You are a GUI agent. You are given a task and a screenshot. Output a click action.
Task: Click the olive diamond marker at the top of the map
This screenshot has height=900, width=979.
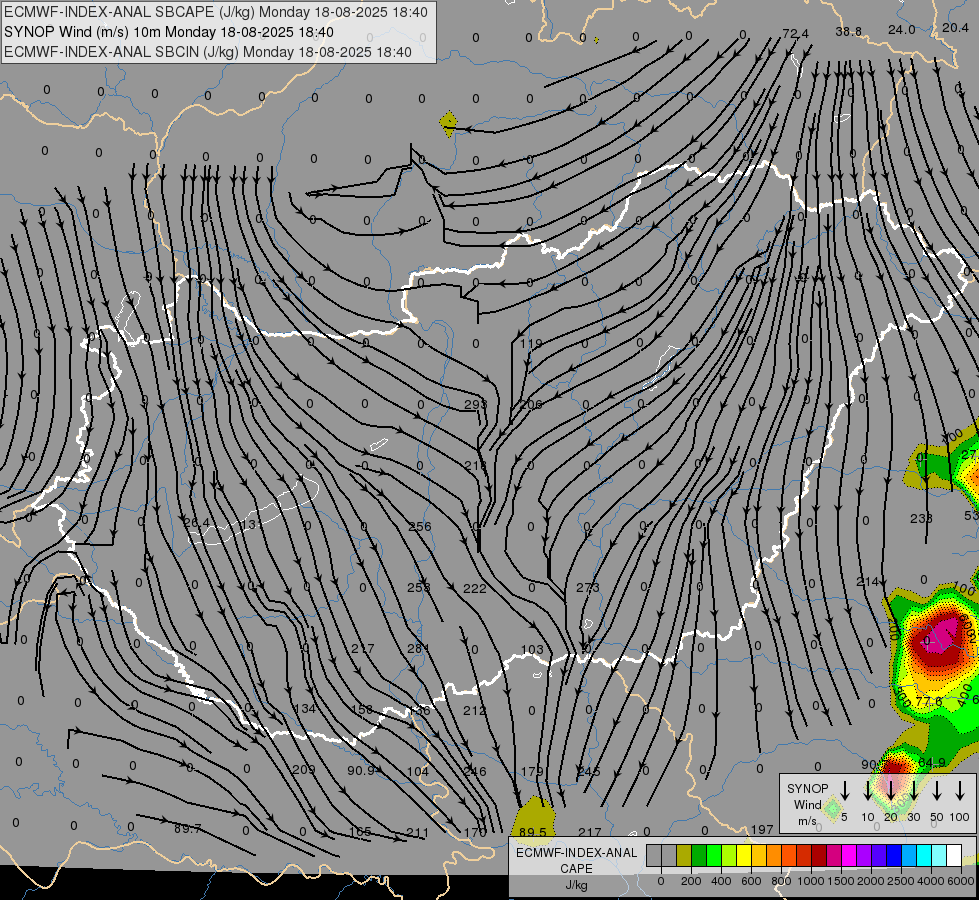click(448, 124)
